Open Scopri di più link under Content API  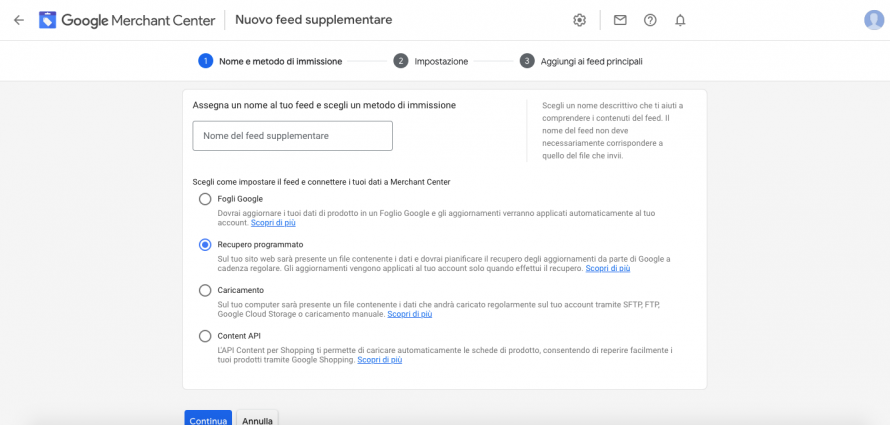tap(380, 360)
